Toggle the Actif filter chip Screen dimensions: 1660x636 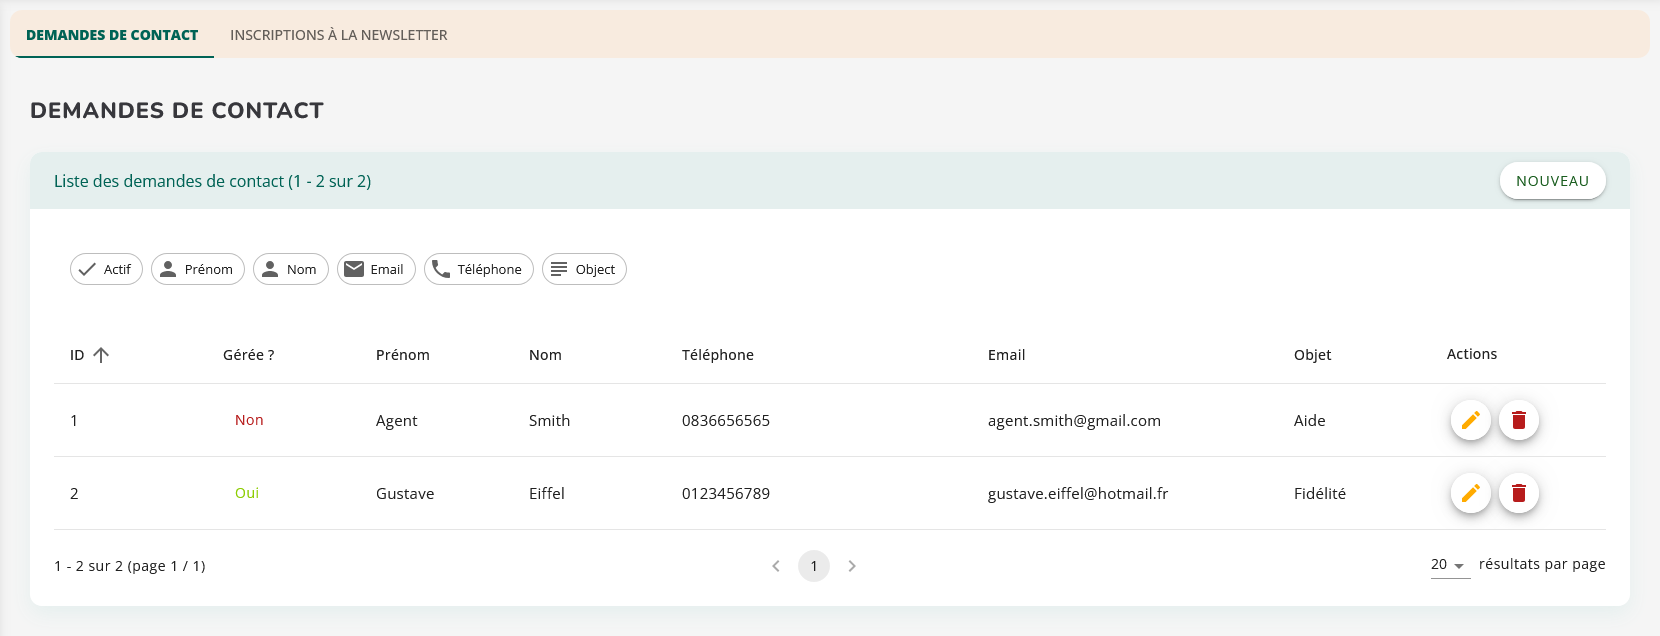coord(106,269)
